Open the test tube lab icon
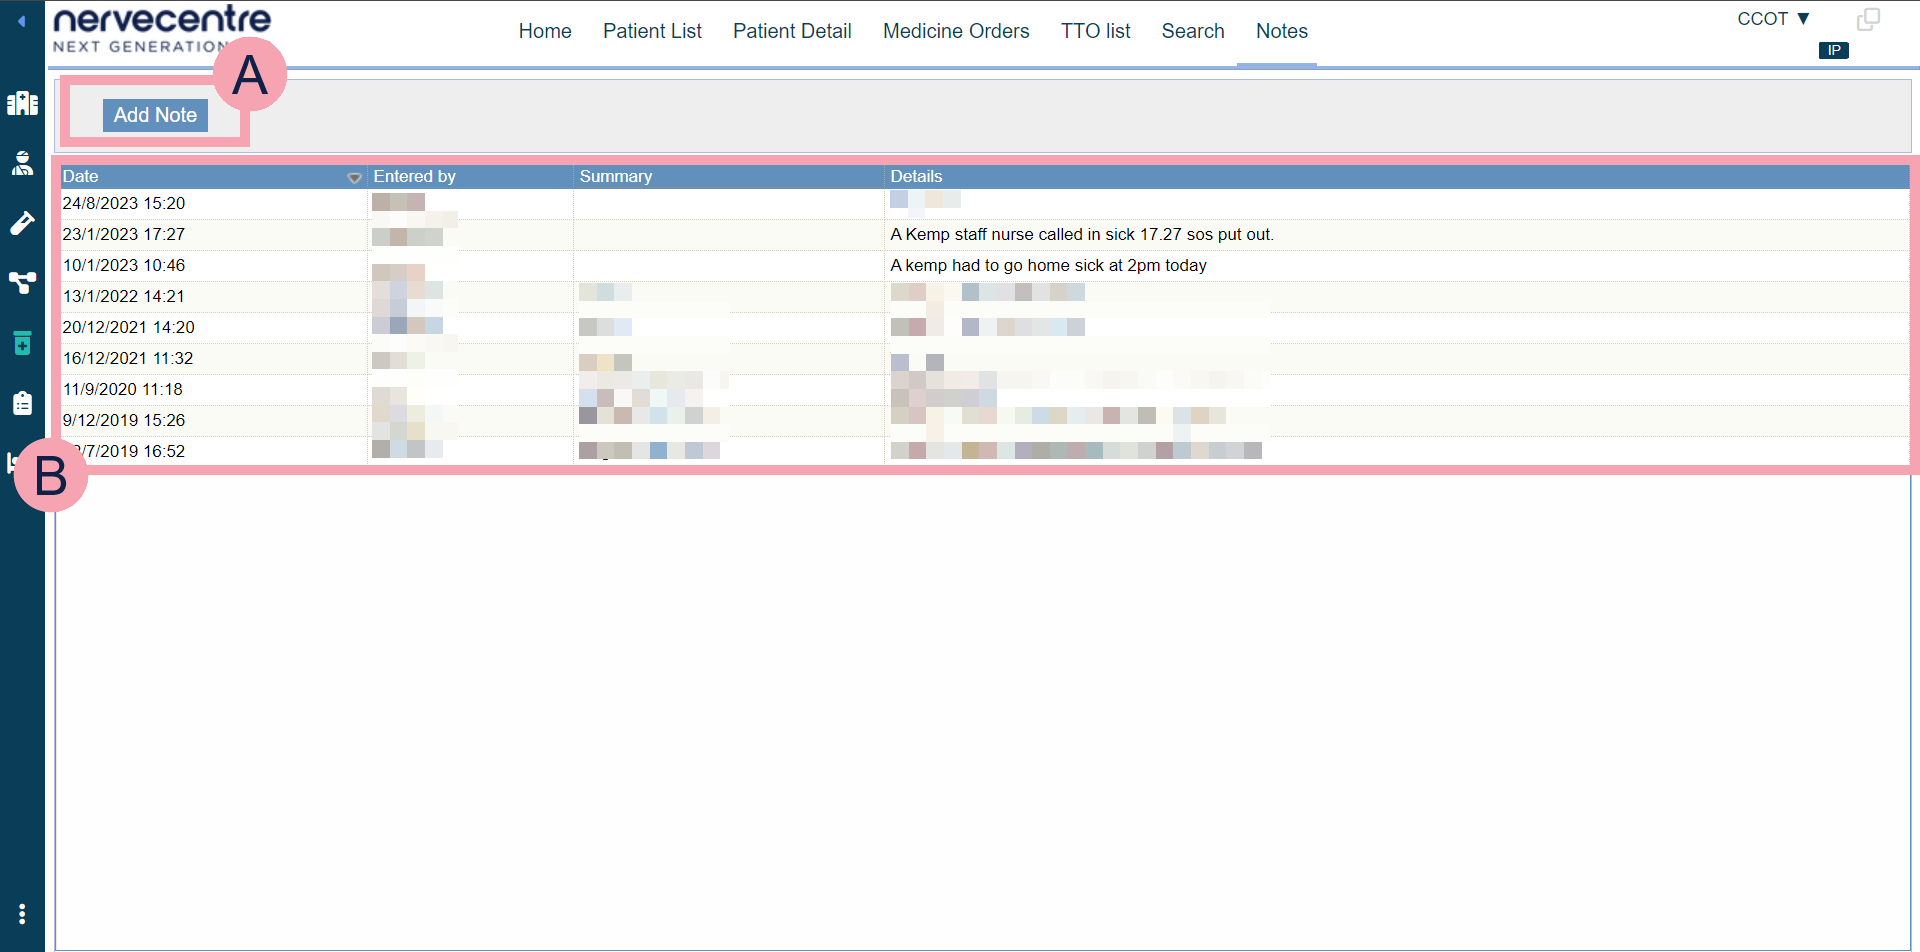Screen dimensions: 1920x952 (22, 223)
